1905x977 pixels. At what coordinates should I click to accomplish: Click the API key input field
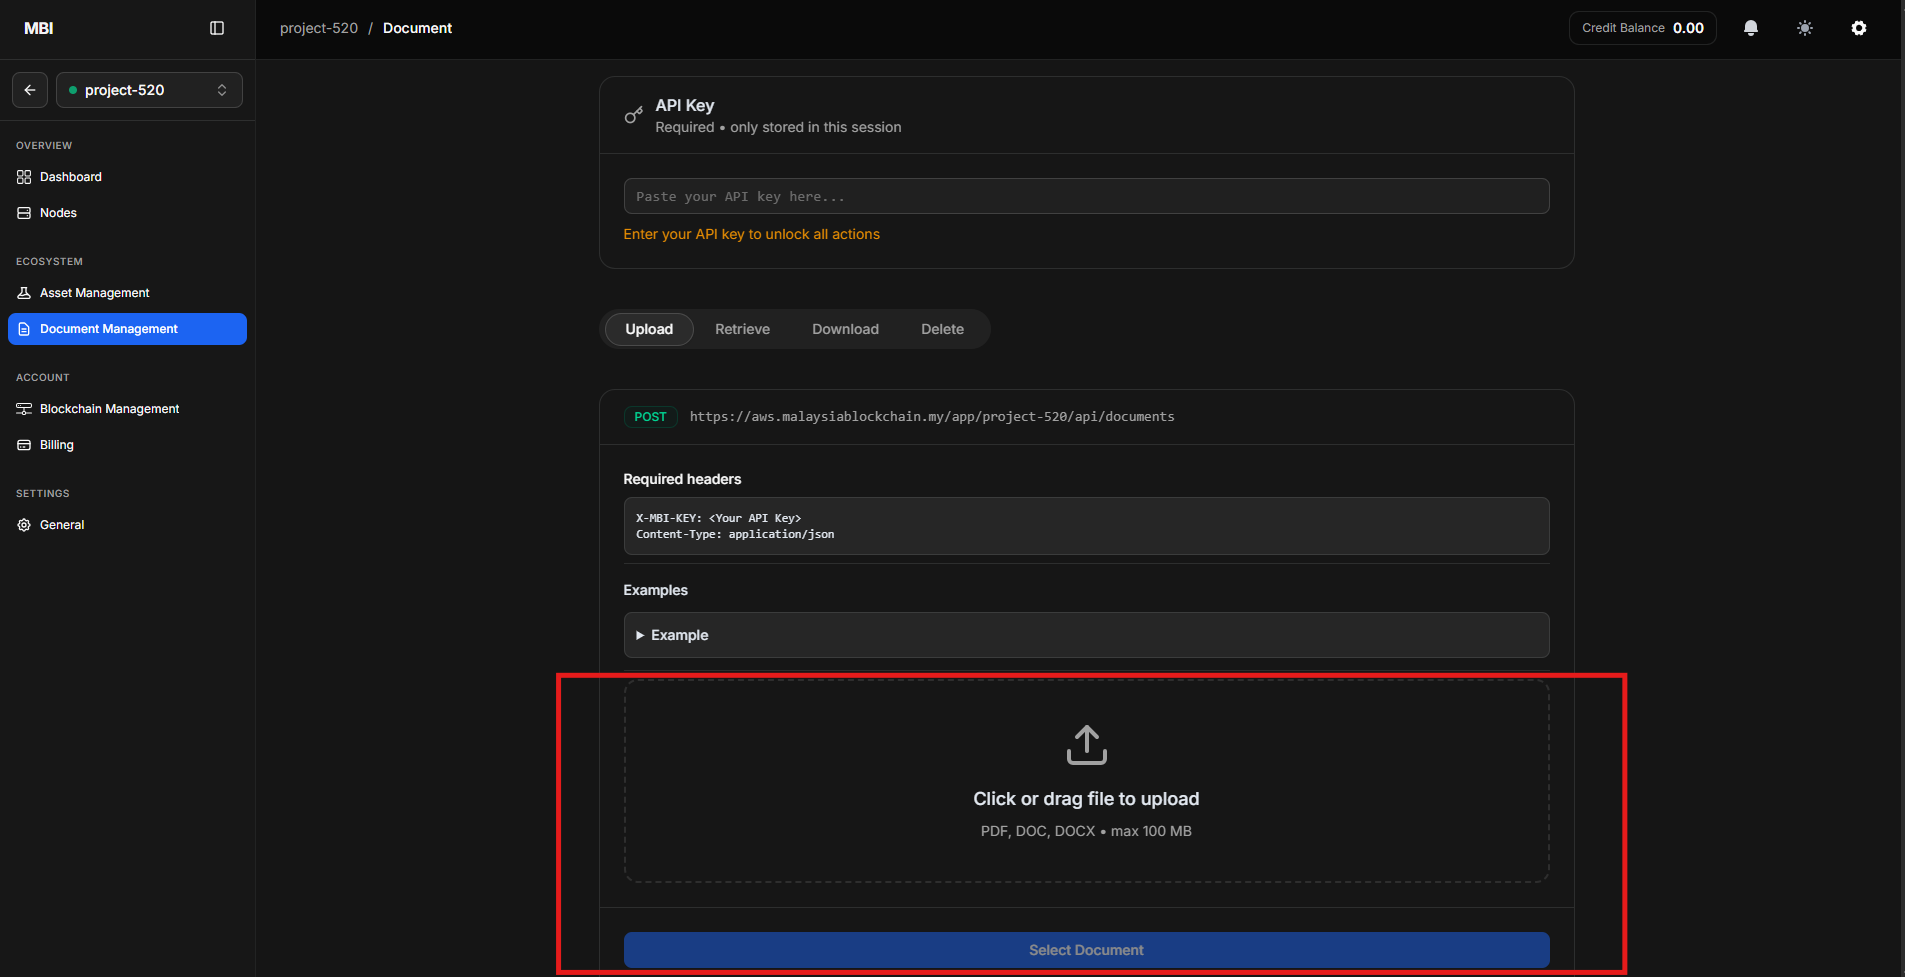point(1086,196)
